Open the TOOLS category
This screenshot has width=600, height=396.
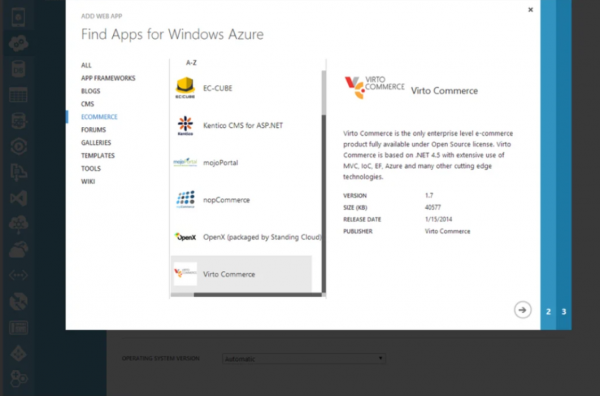click(91, 169)
